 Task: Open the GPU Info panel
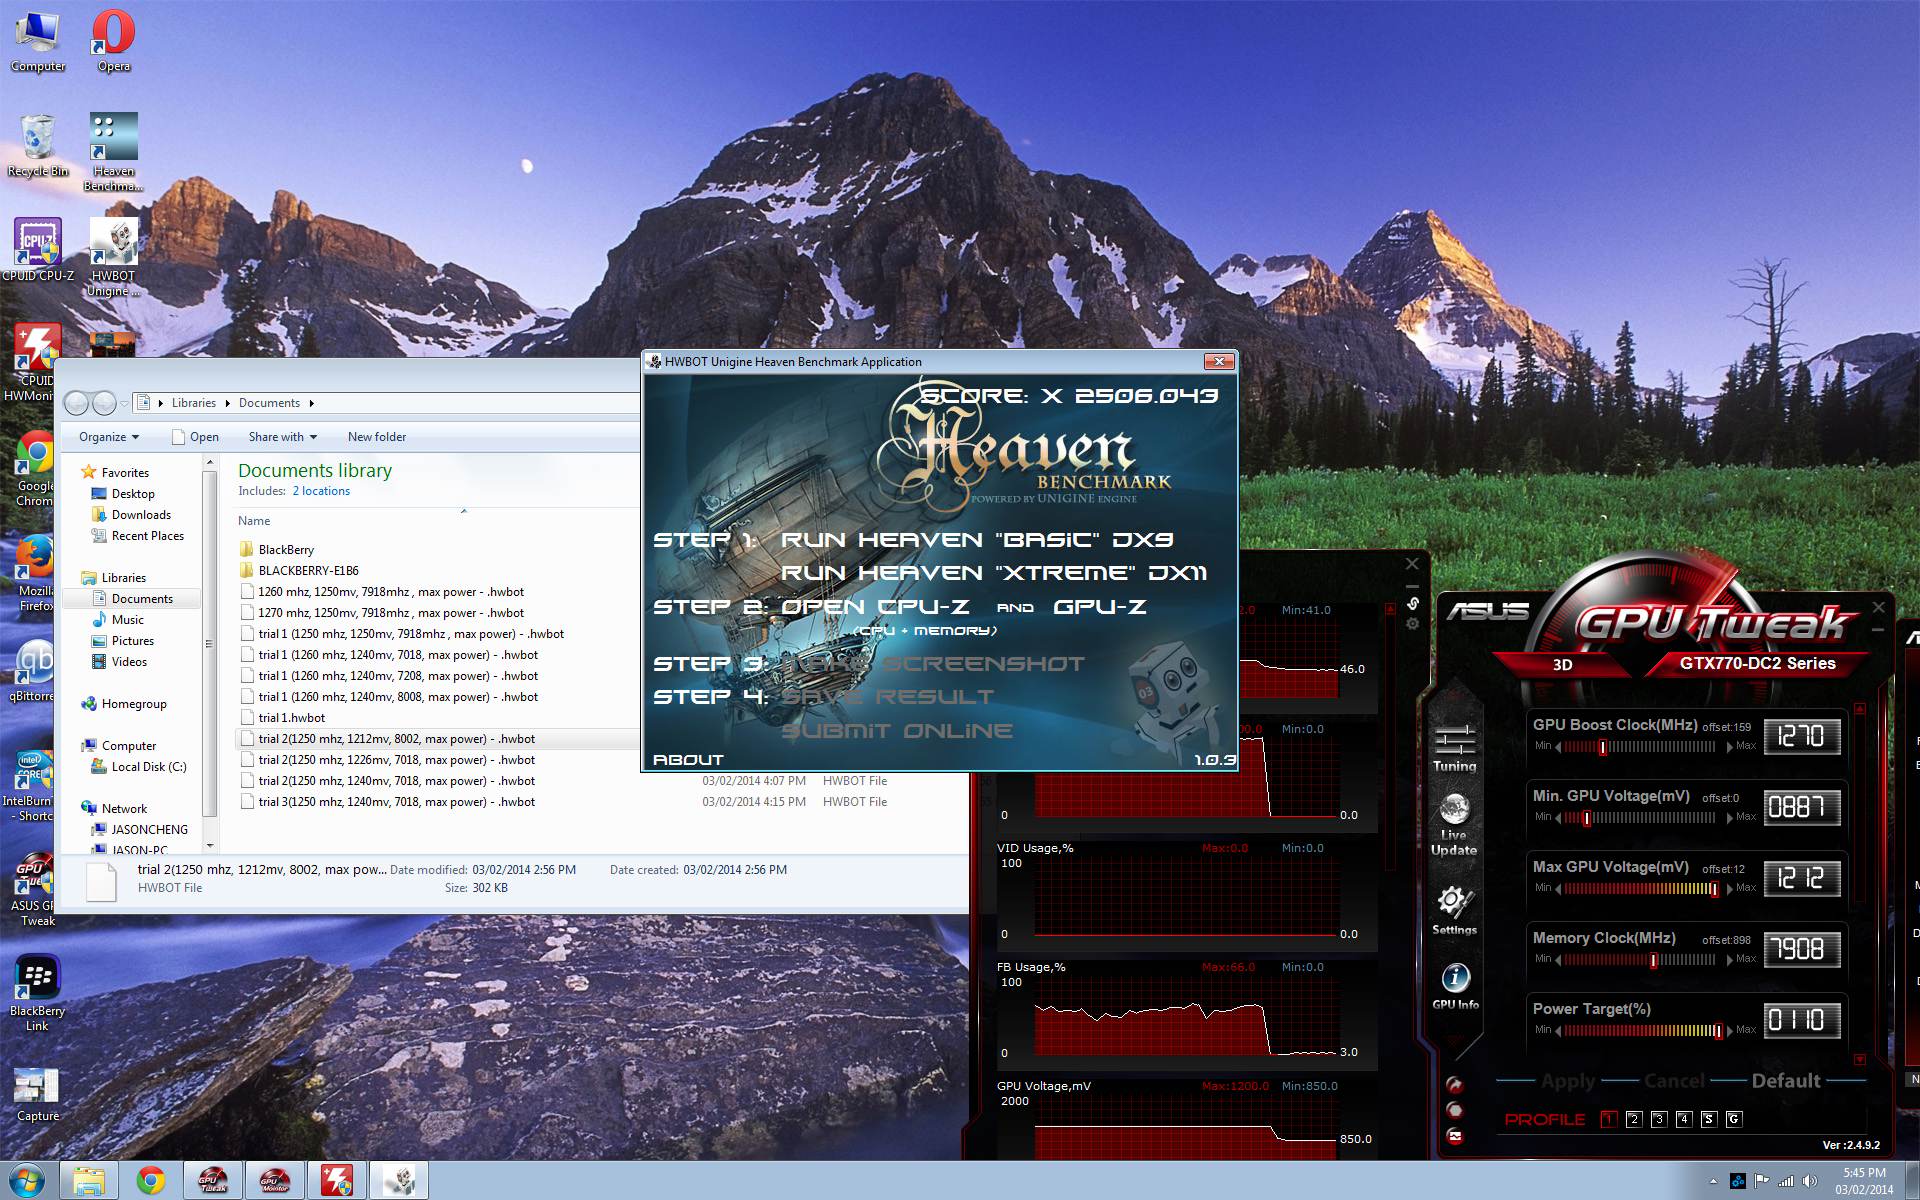pos(1455,986)
